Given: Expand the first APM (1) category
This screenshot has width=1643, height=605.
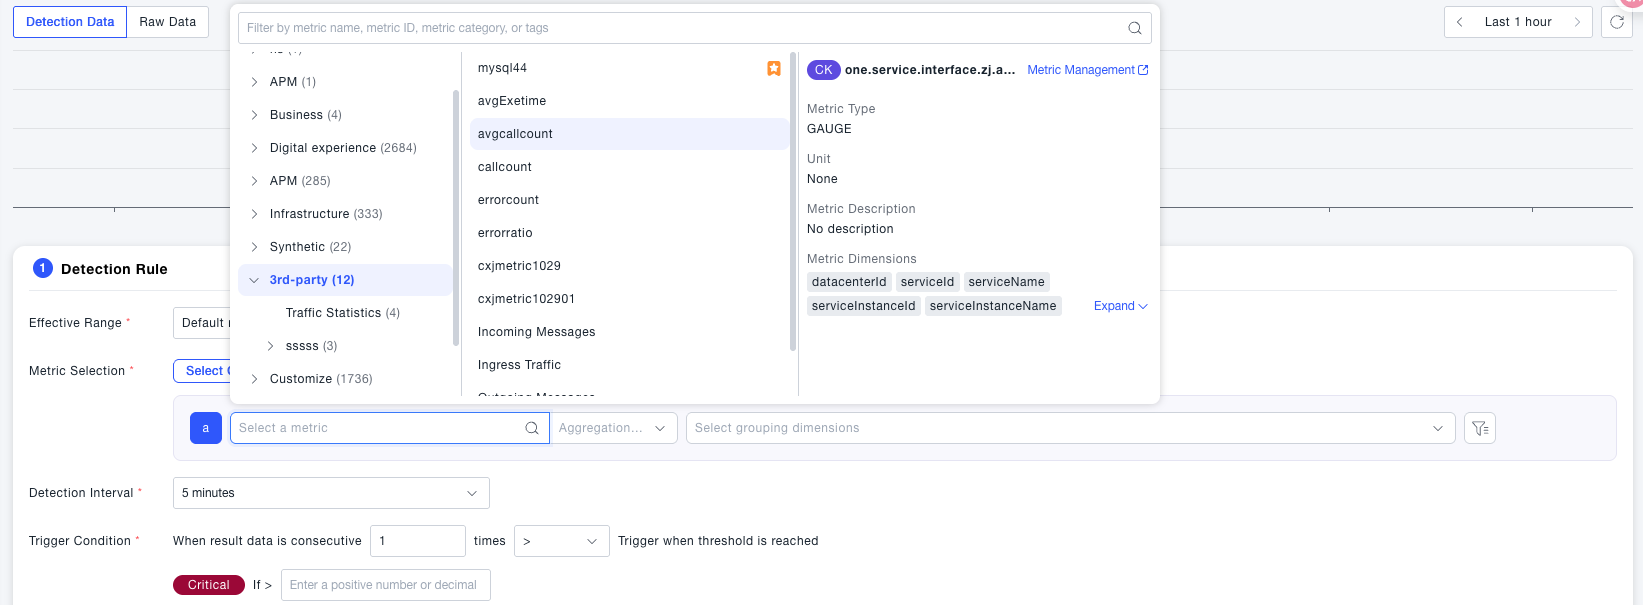Looking at the screenshot, I should point(254,82).
